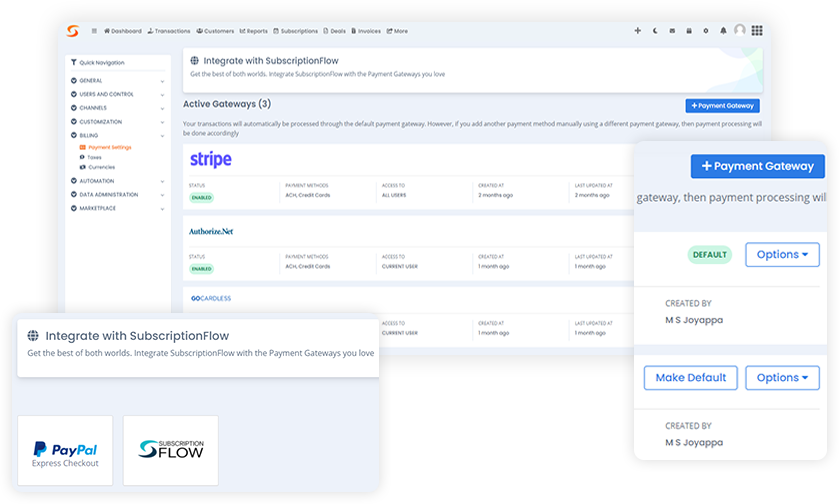
Task: Click 'ALL USERS' in Stripe row
Action: pyautogui.click(x=394, y=195)
